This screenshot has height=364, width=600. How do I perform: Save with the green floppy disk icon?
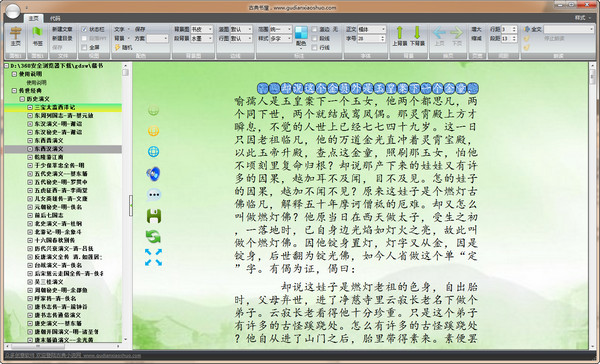coord(154,216)
